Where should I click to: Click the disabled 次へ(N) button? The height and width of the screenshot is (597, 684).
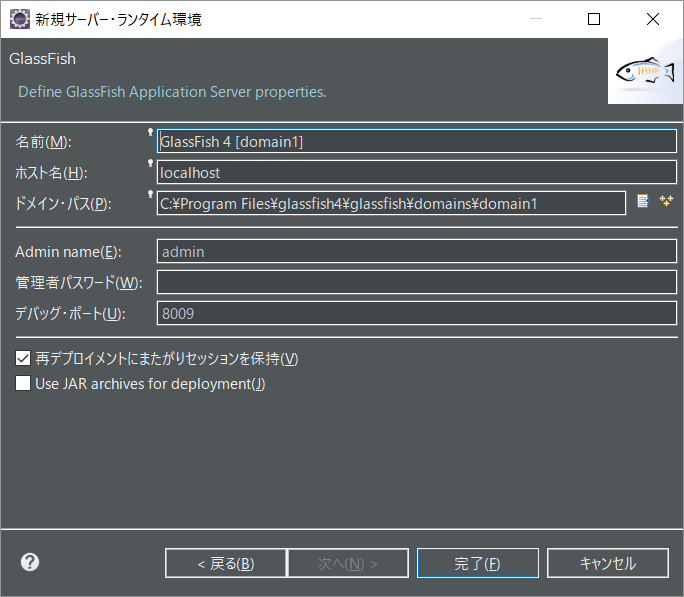tap(348, 563)
